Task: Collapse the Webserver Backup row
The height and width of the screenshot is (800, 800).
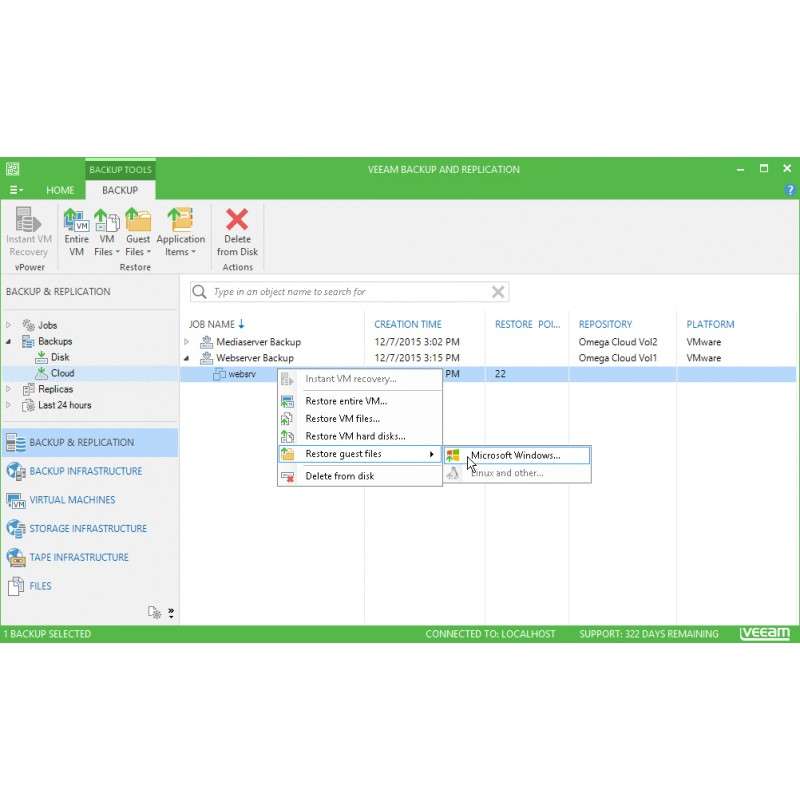Action: (x=187, y=358)
